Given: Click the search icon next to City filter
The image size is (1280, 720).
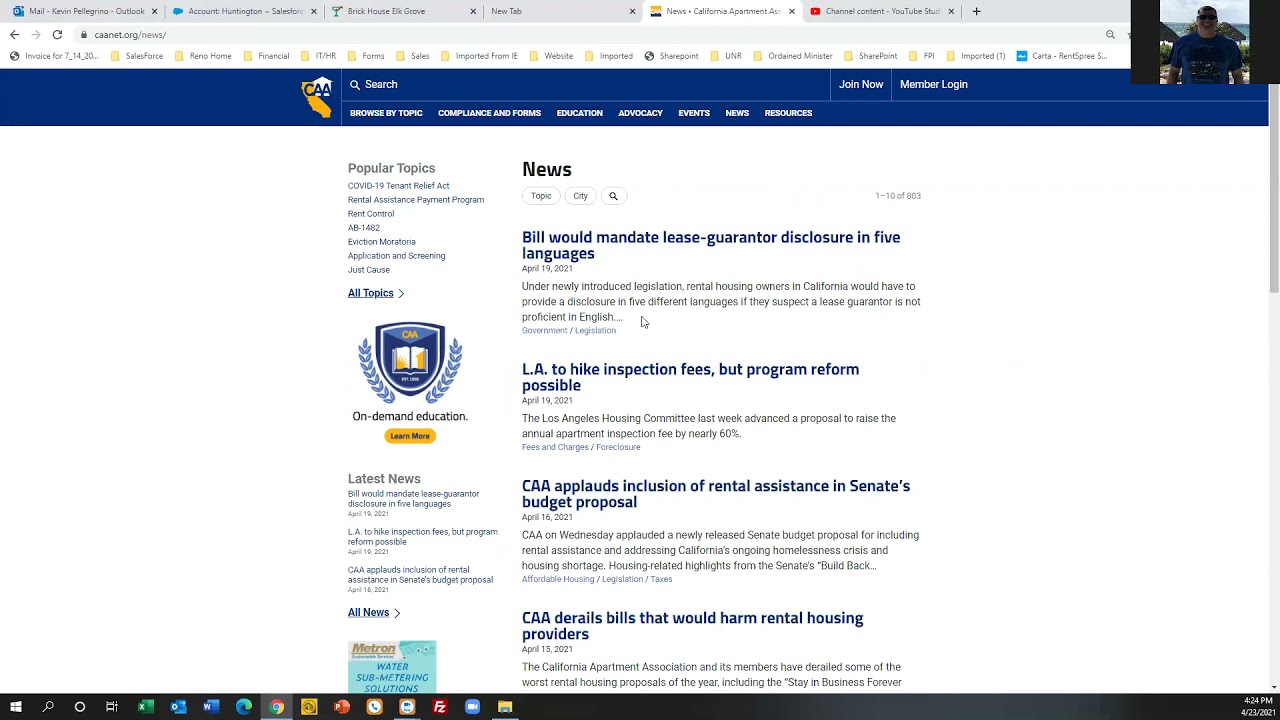Looking at the screenshot, I should point(613,196).
